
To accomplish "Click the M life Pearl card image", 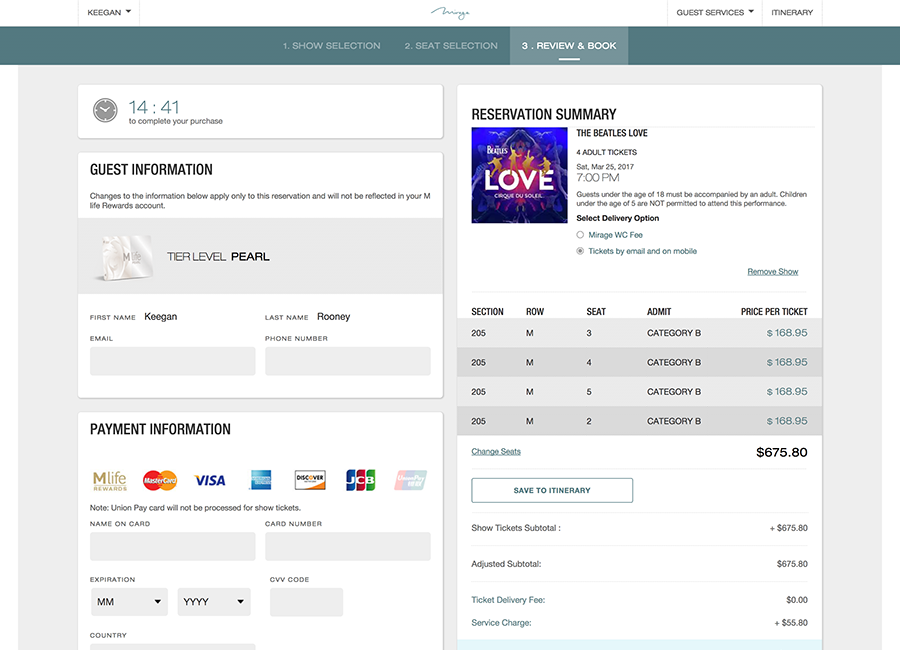I will [126, 258].
